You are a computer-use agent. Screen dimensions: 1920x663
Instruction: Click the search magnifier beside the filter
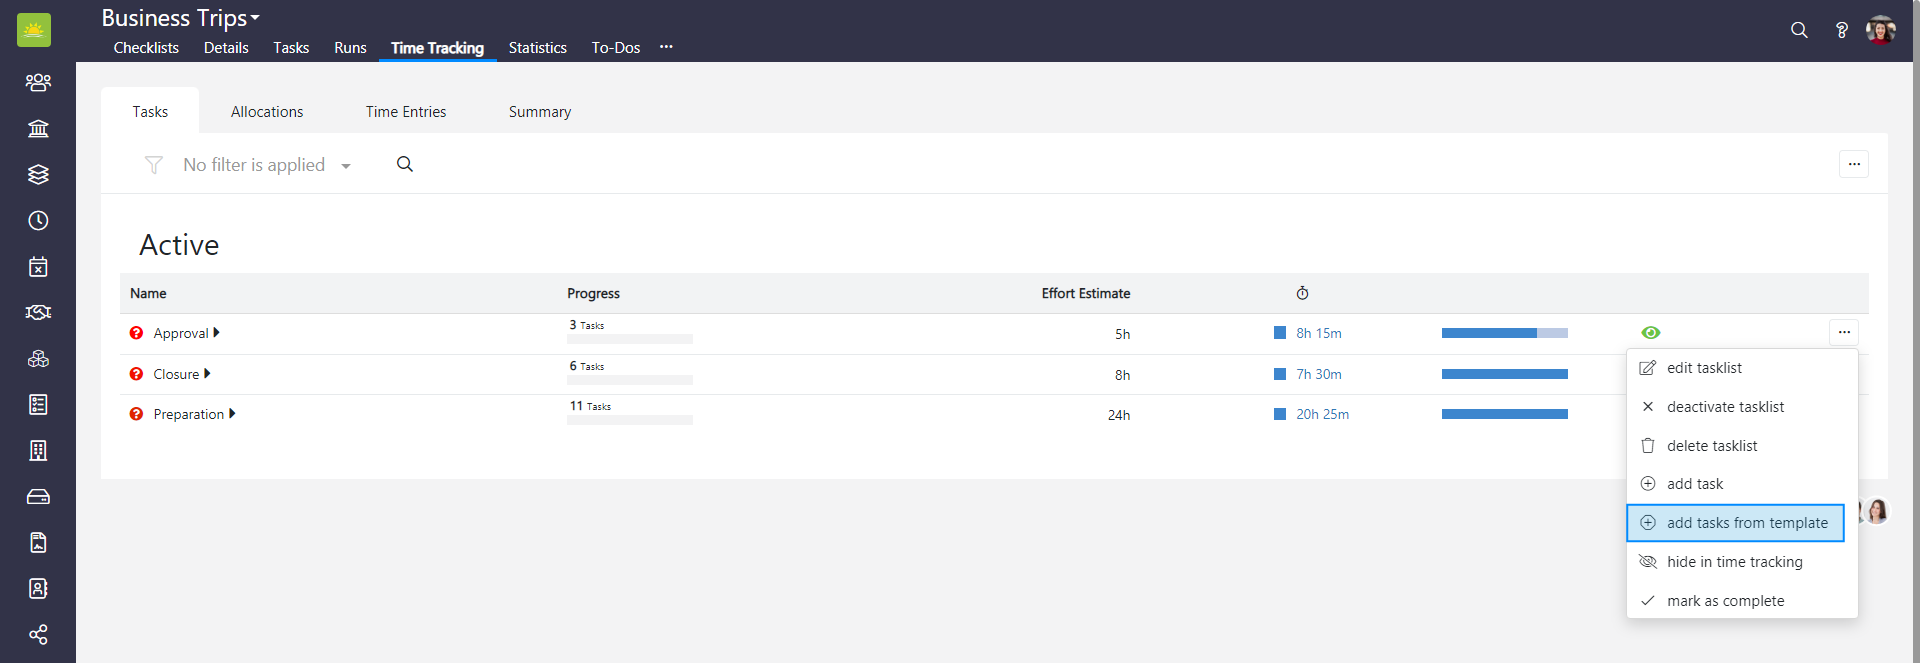(405, 165)
